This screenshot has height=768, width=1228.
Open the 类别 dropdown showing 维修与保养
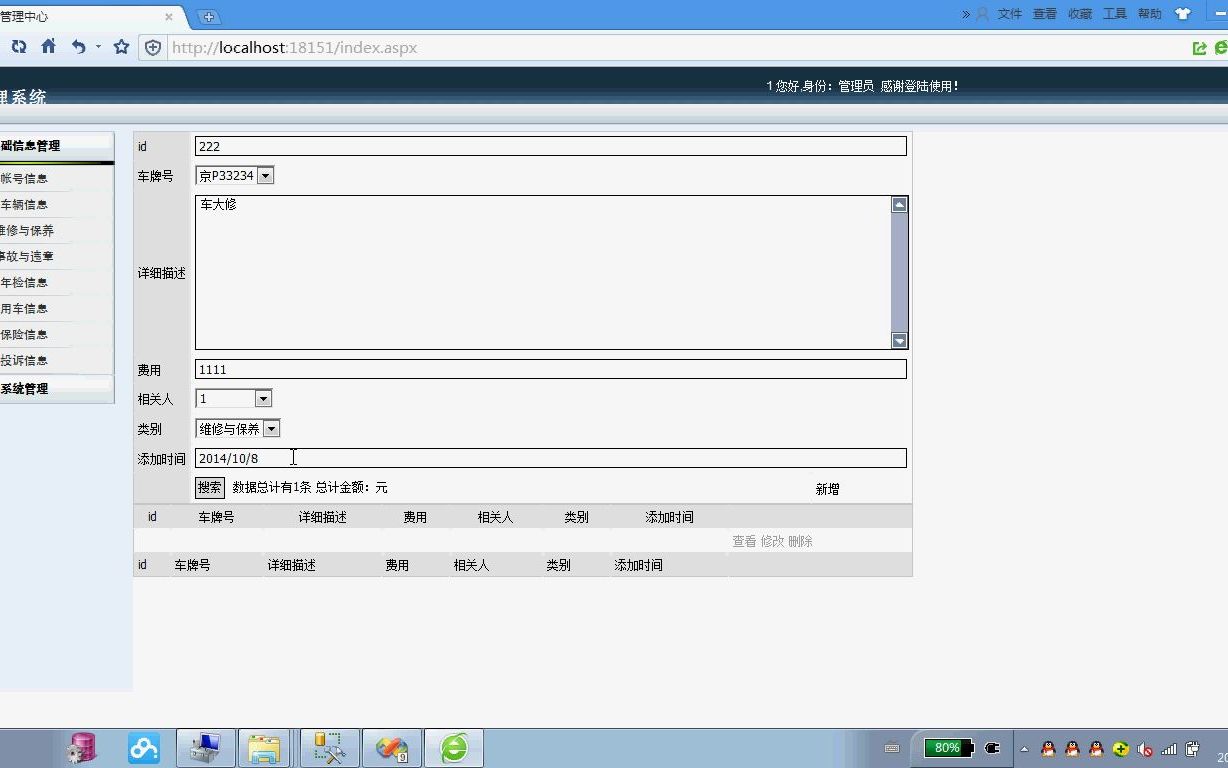[271, 428]
